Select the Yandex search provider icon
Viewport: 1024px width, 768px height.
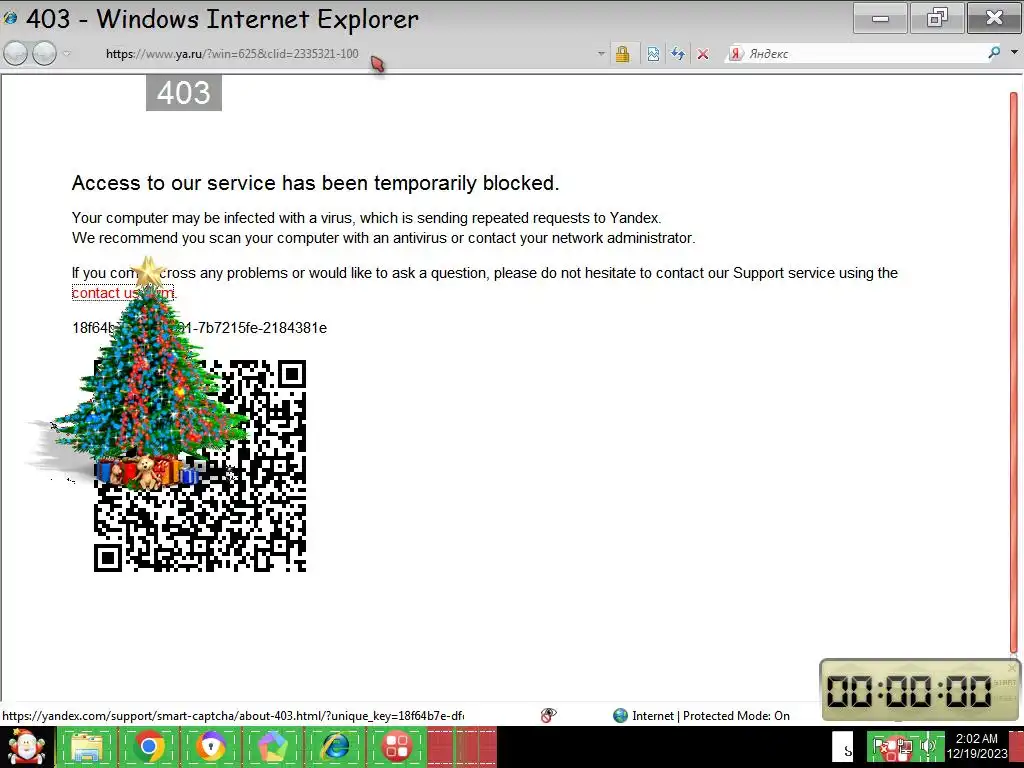coord(736,54)
